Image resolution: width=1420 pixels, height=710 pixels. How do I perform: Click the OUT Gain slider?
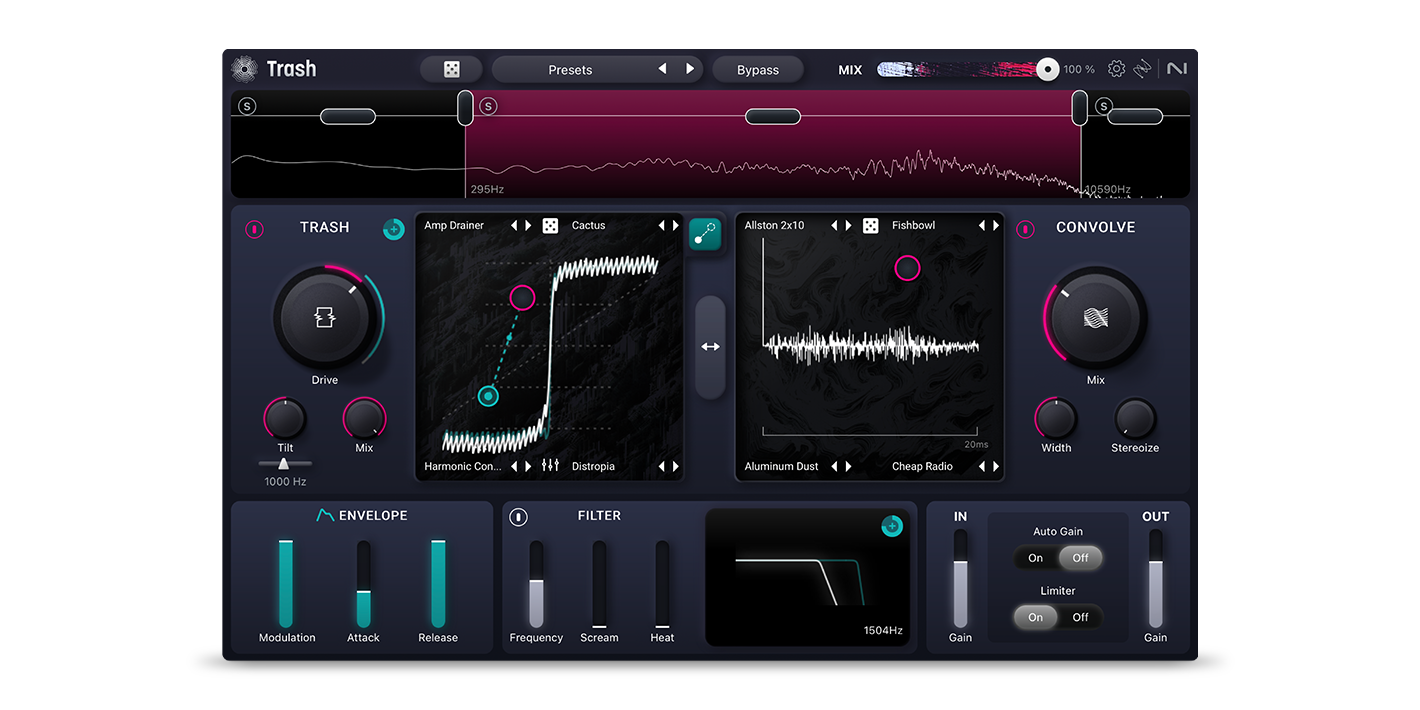[x=1156, y=579]
